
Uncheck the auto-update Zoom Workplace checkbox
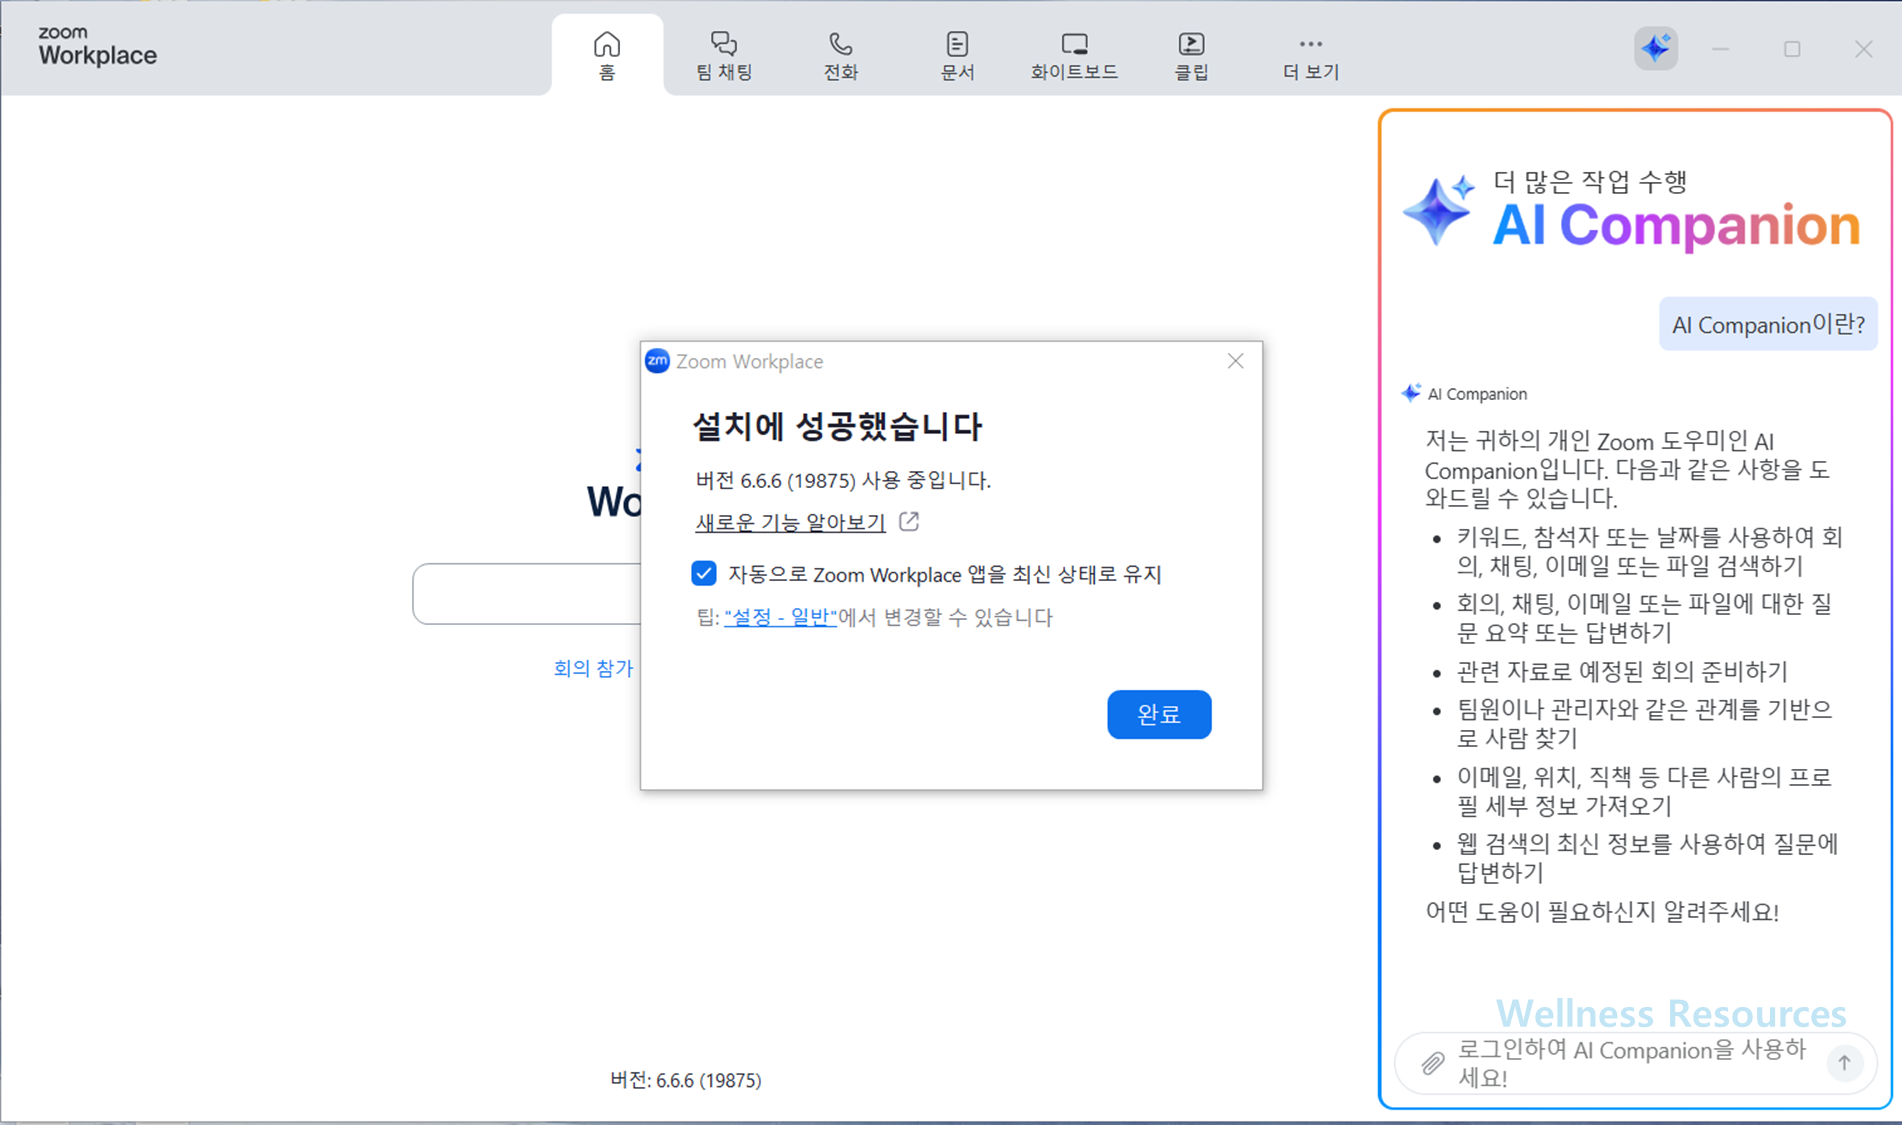click(704, 573)
